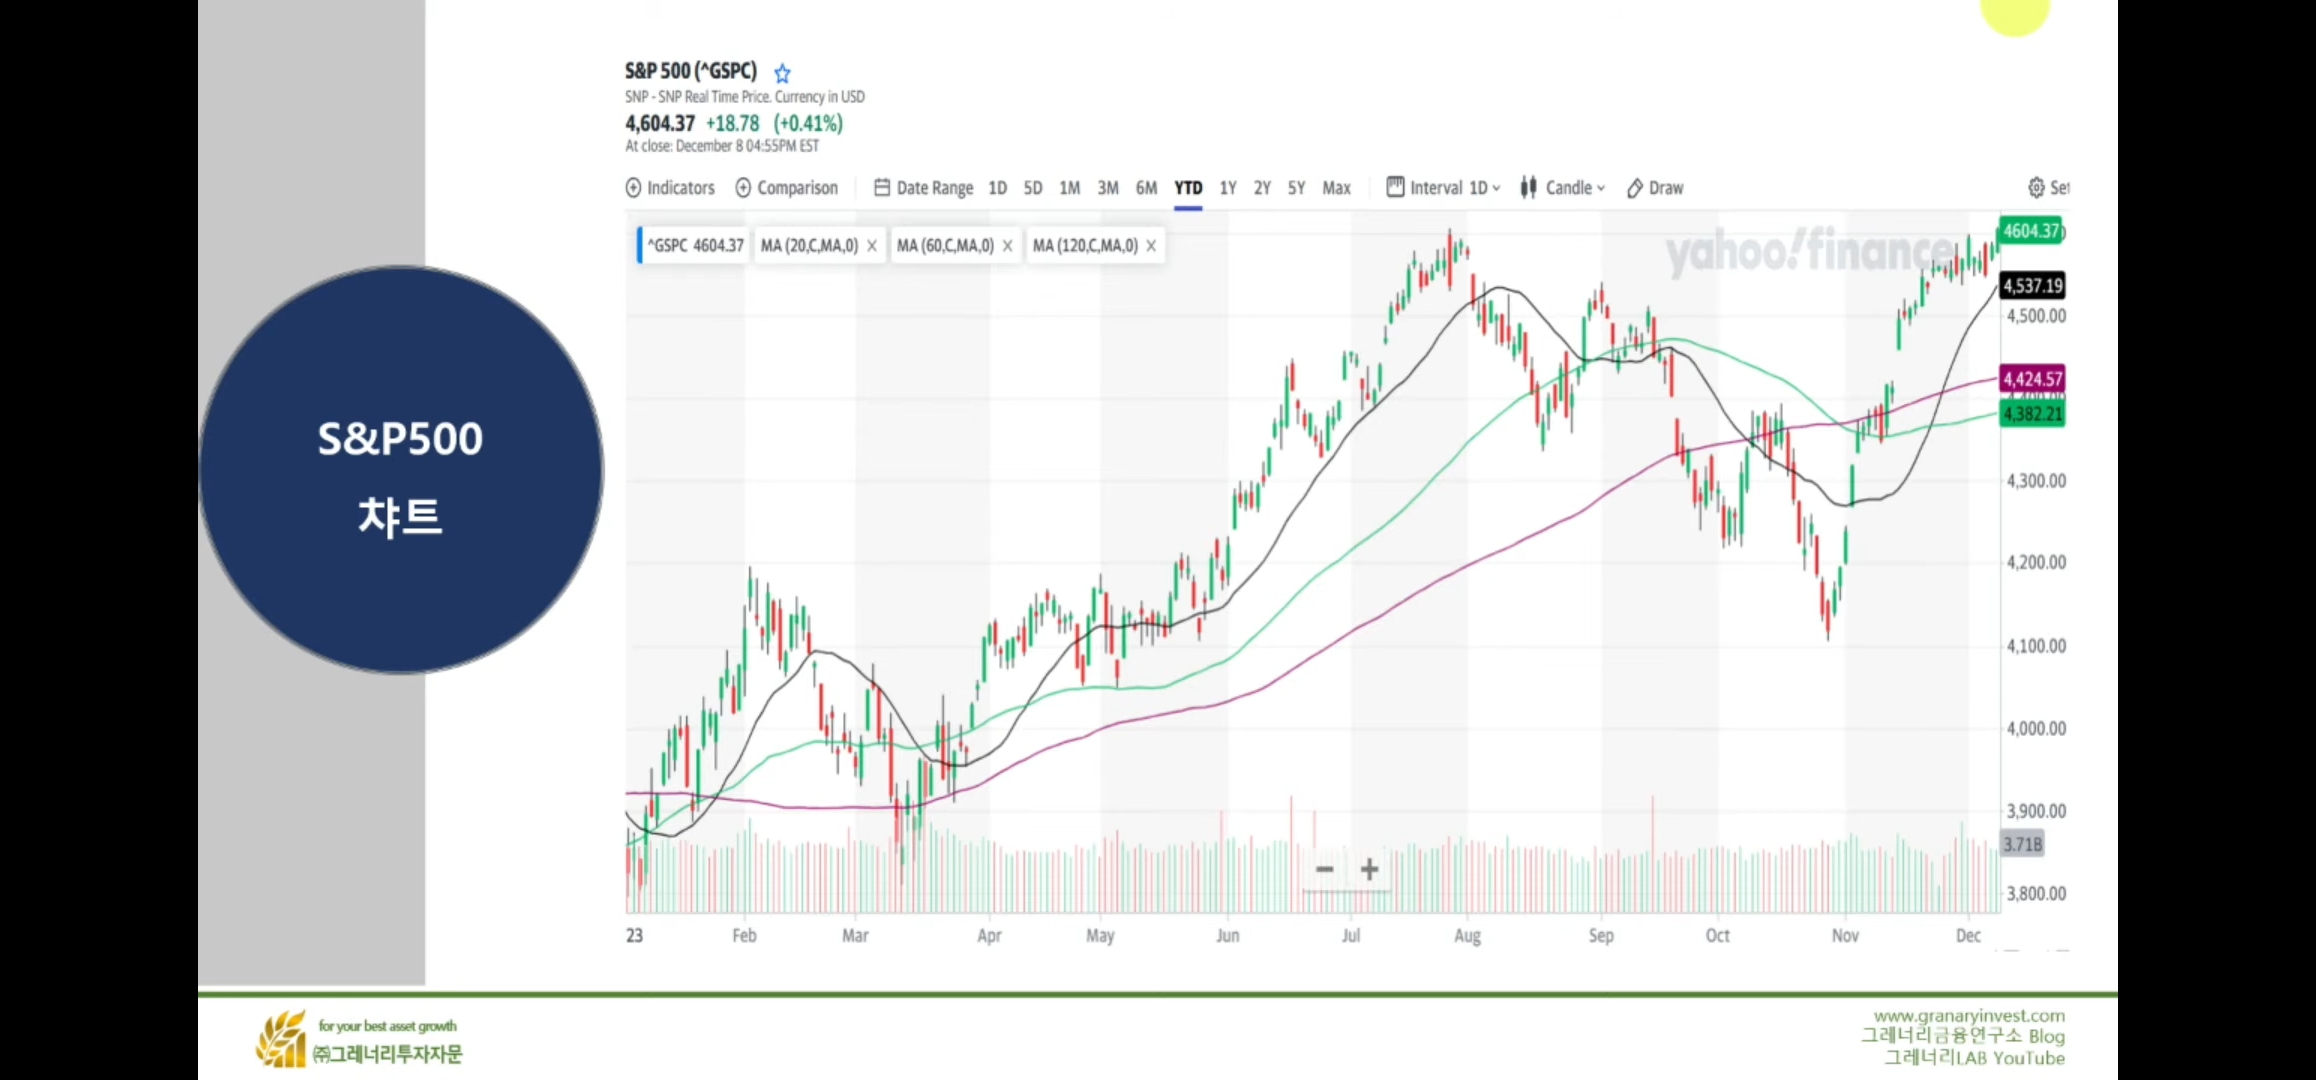Click the Nov label on time axis
Screen dimensions: 2316x1080
1845,936
